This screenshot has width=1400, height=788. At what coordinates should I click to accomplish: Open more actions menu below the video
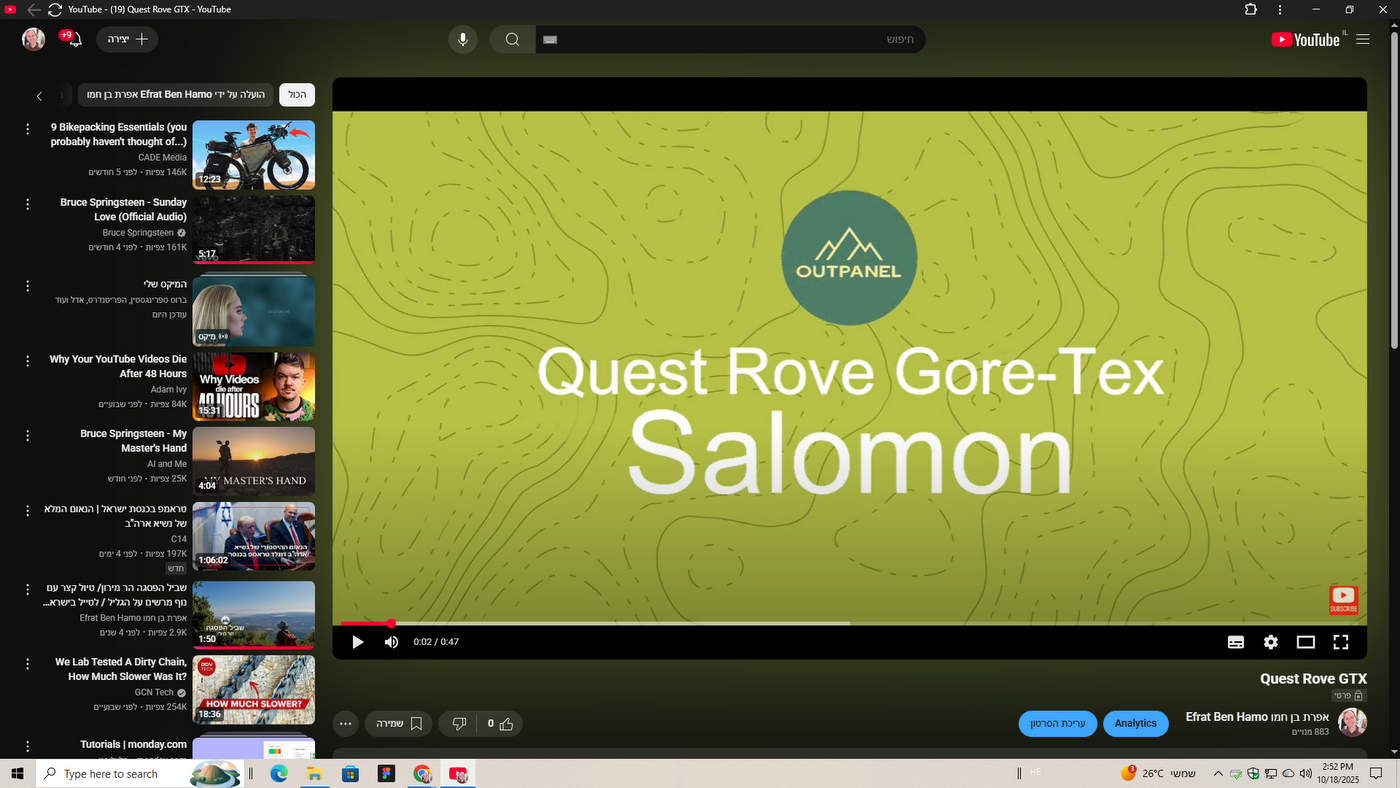tap(345, 723)
